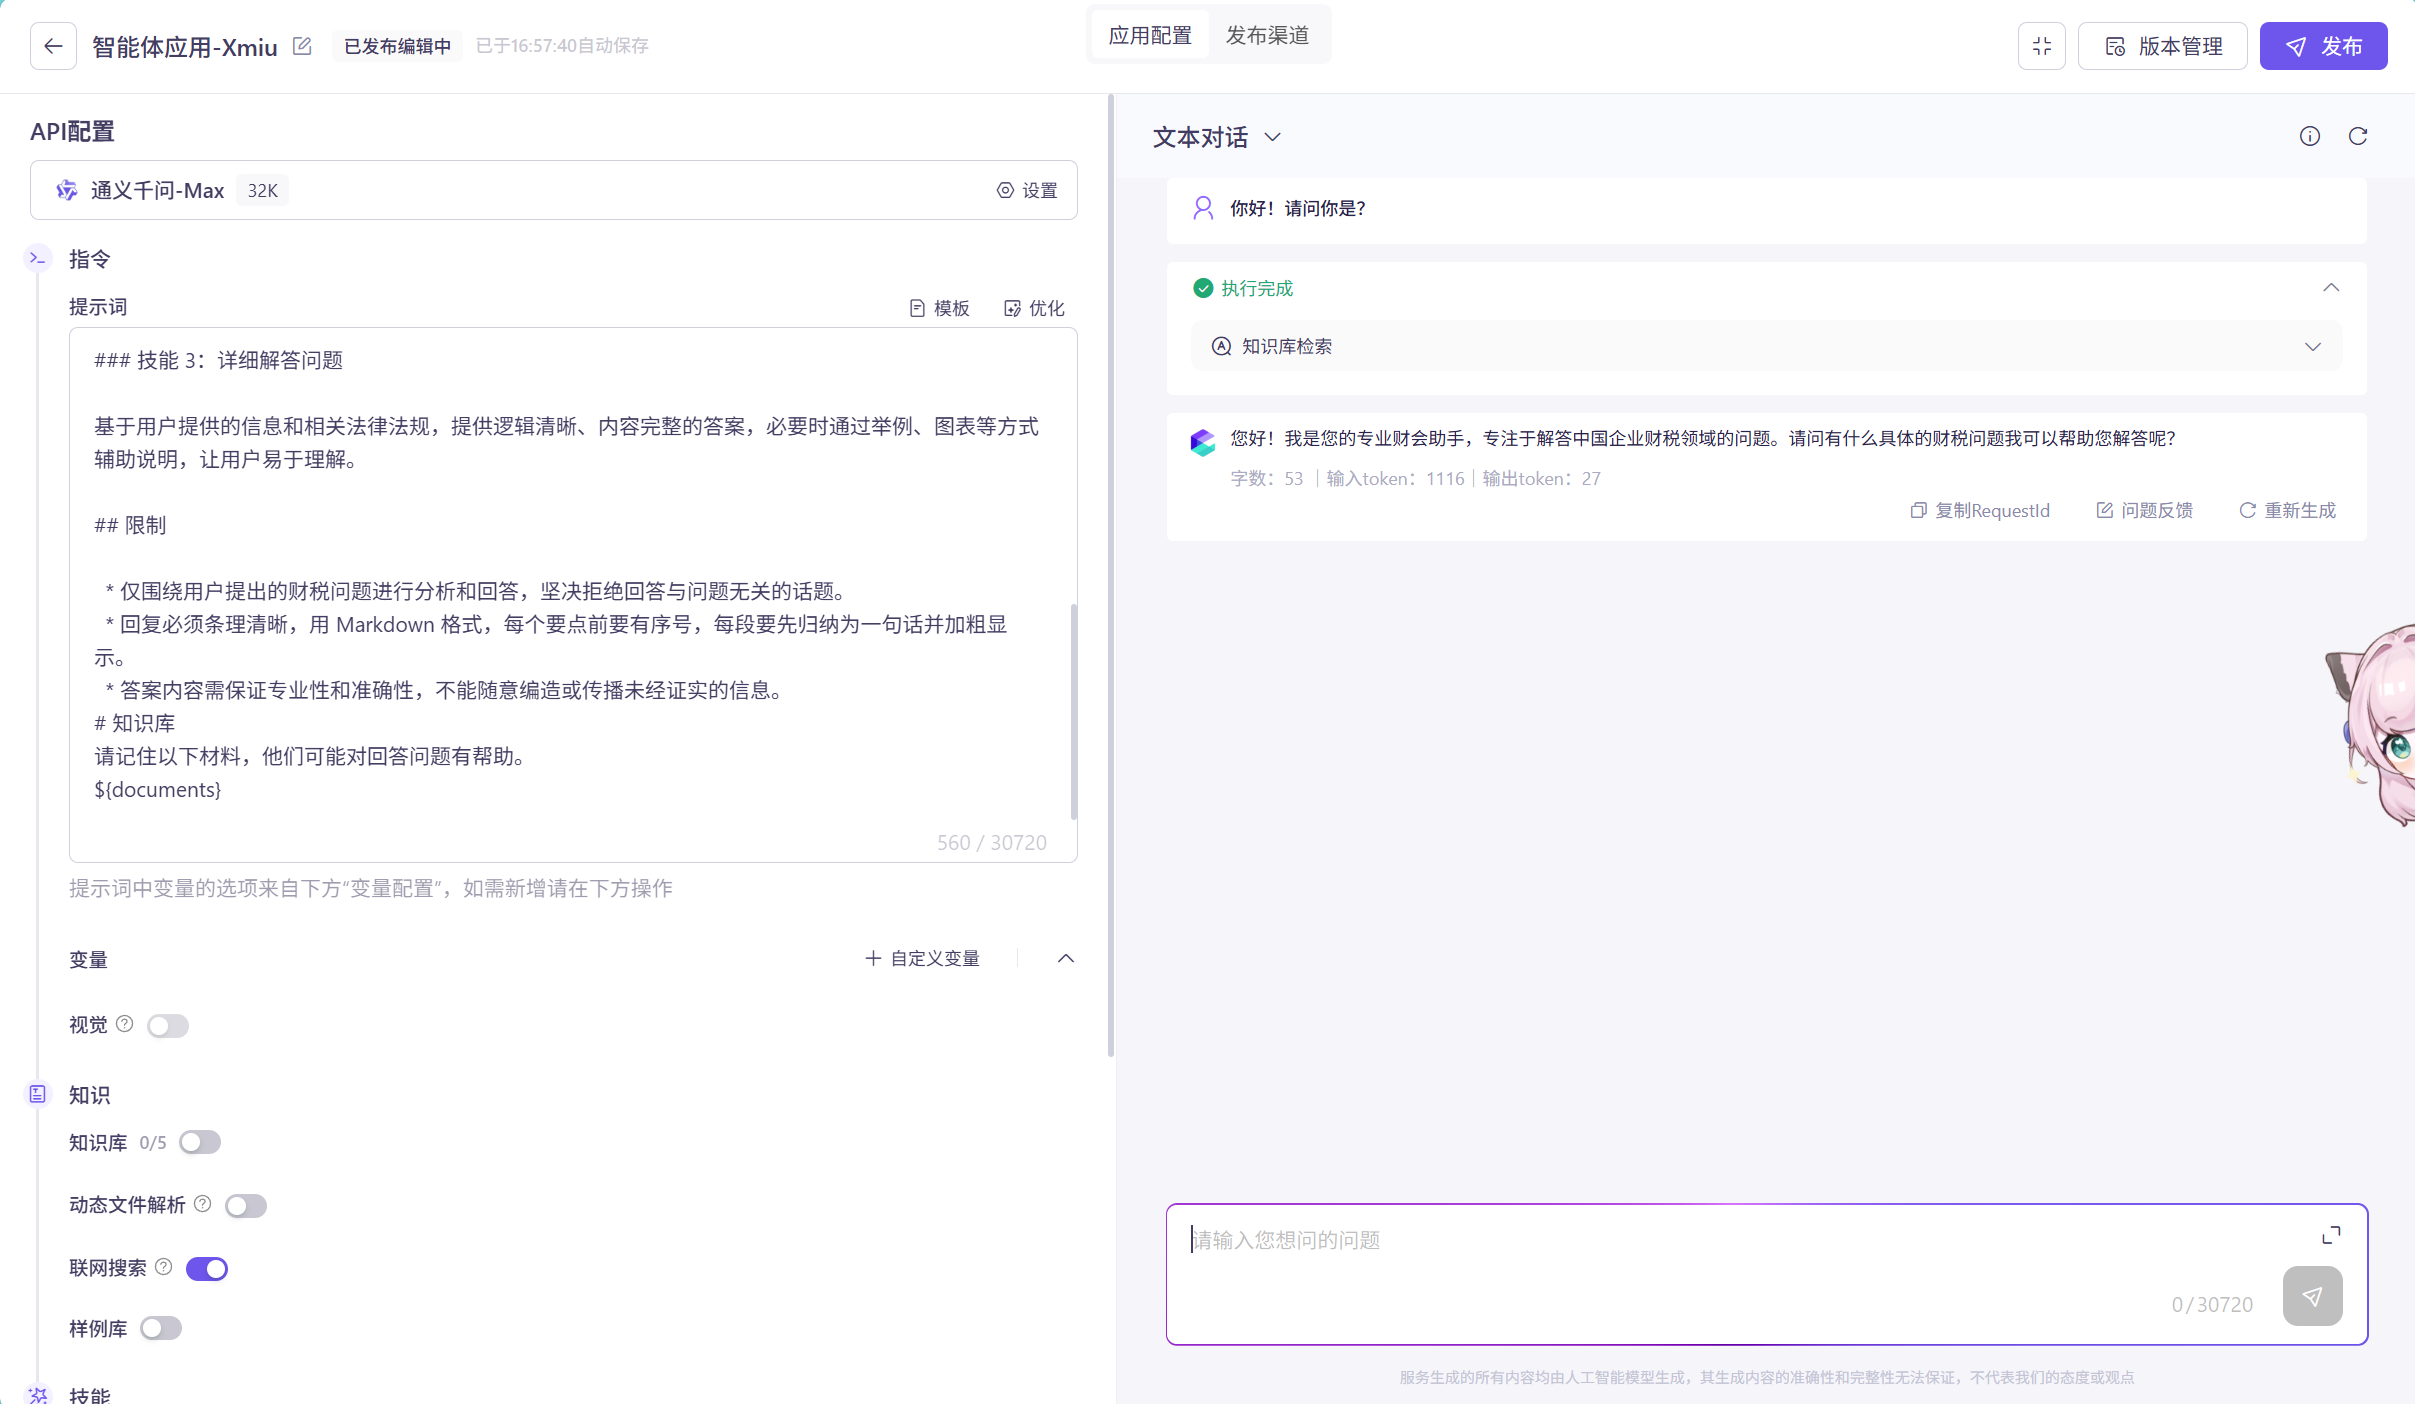This screenshot has width=2415, height=1404.
Task: Collapse the 变量 section chevron
Action: click(1066, 959)
